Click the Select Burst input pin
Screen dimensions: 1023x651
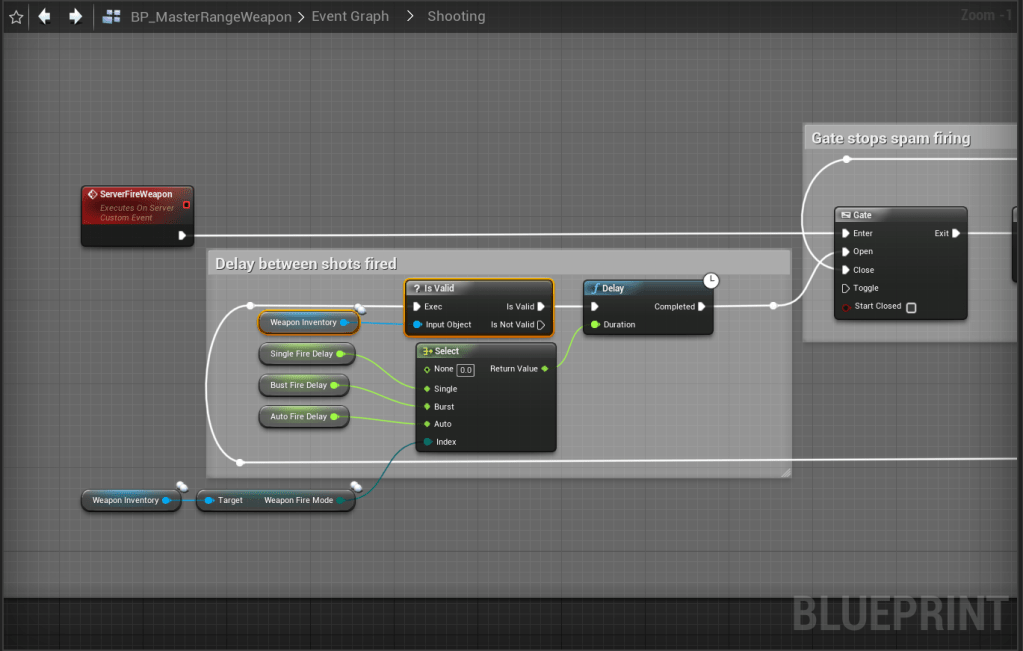[427, 406]
